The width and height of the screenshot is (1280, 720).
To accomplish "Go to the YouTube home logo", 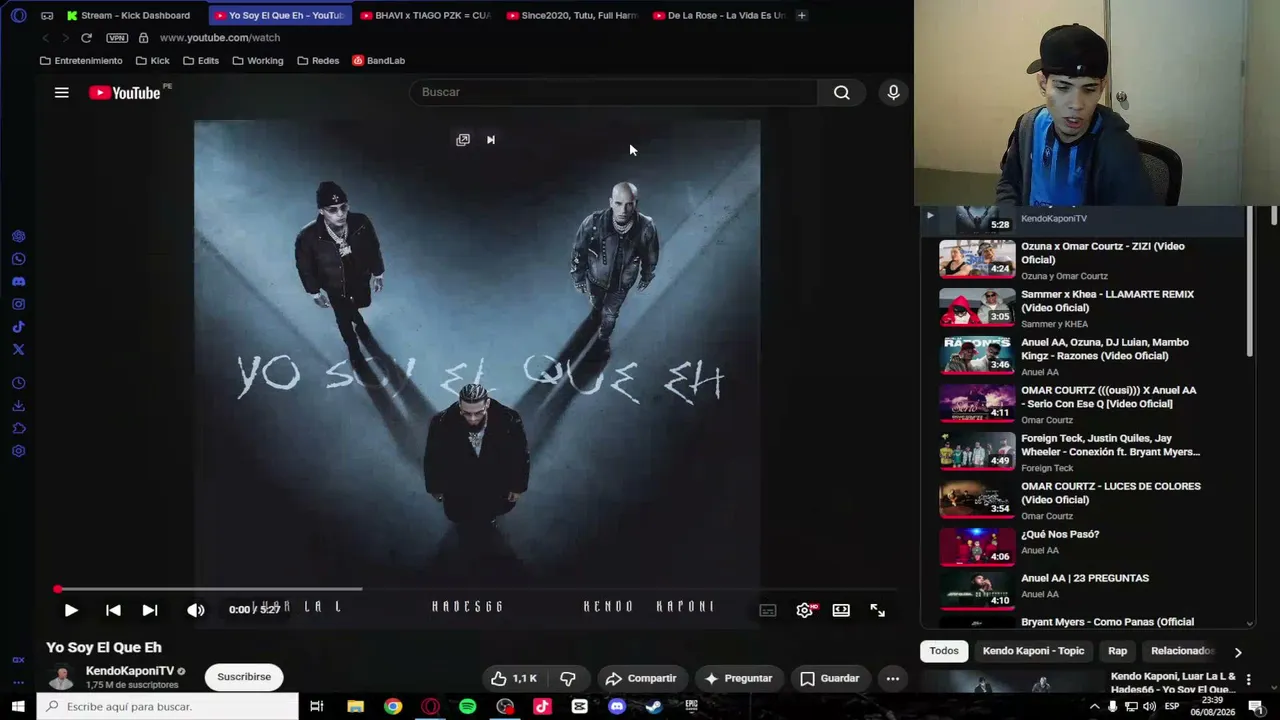I will click(124, 93).
